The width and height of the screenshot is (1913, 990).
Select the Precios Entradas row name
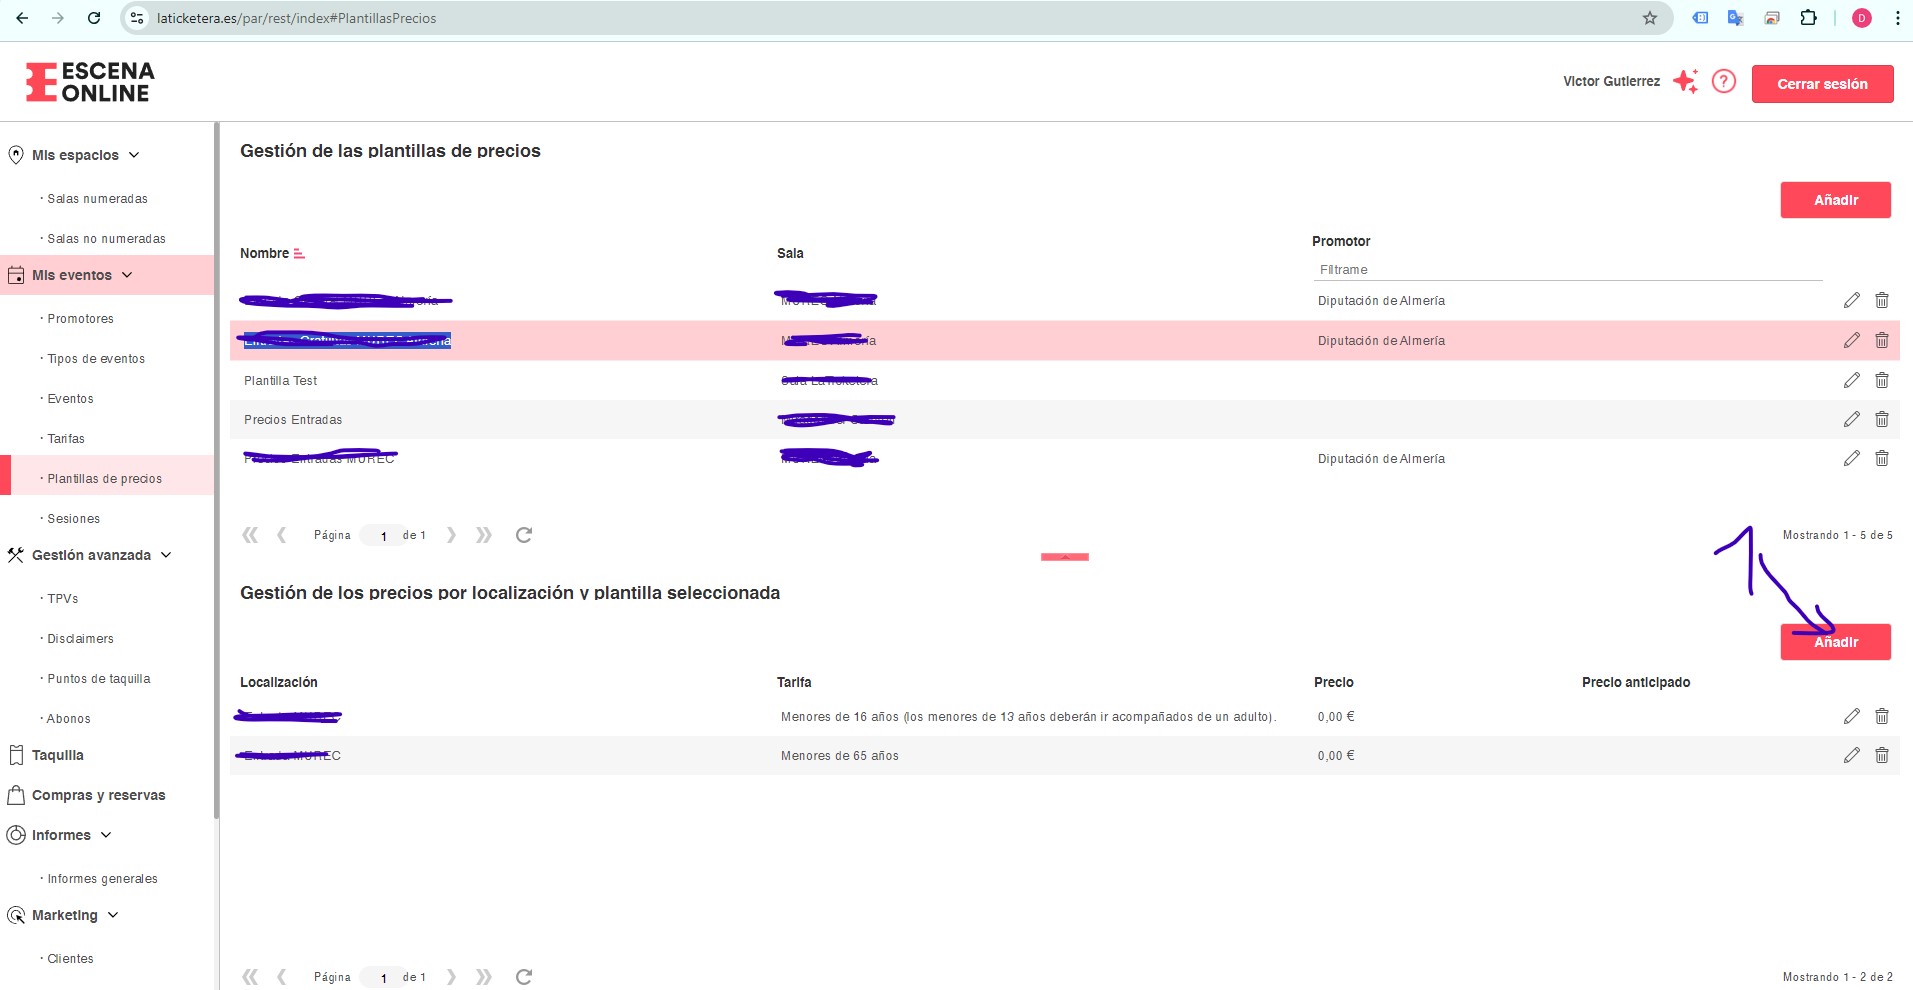(293, 420)
